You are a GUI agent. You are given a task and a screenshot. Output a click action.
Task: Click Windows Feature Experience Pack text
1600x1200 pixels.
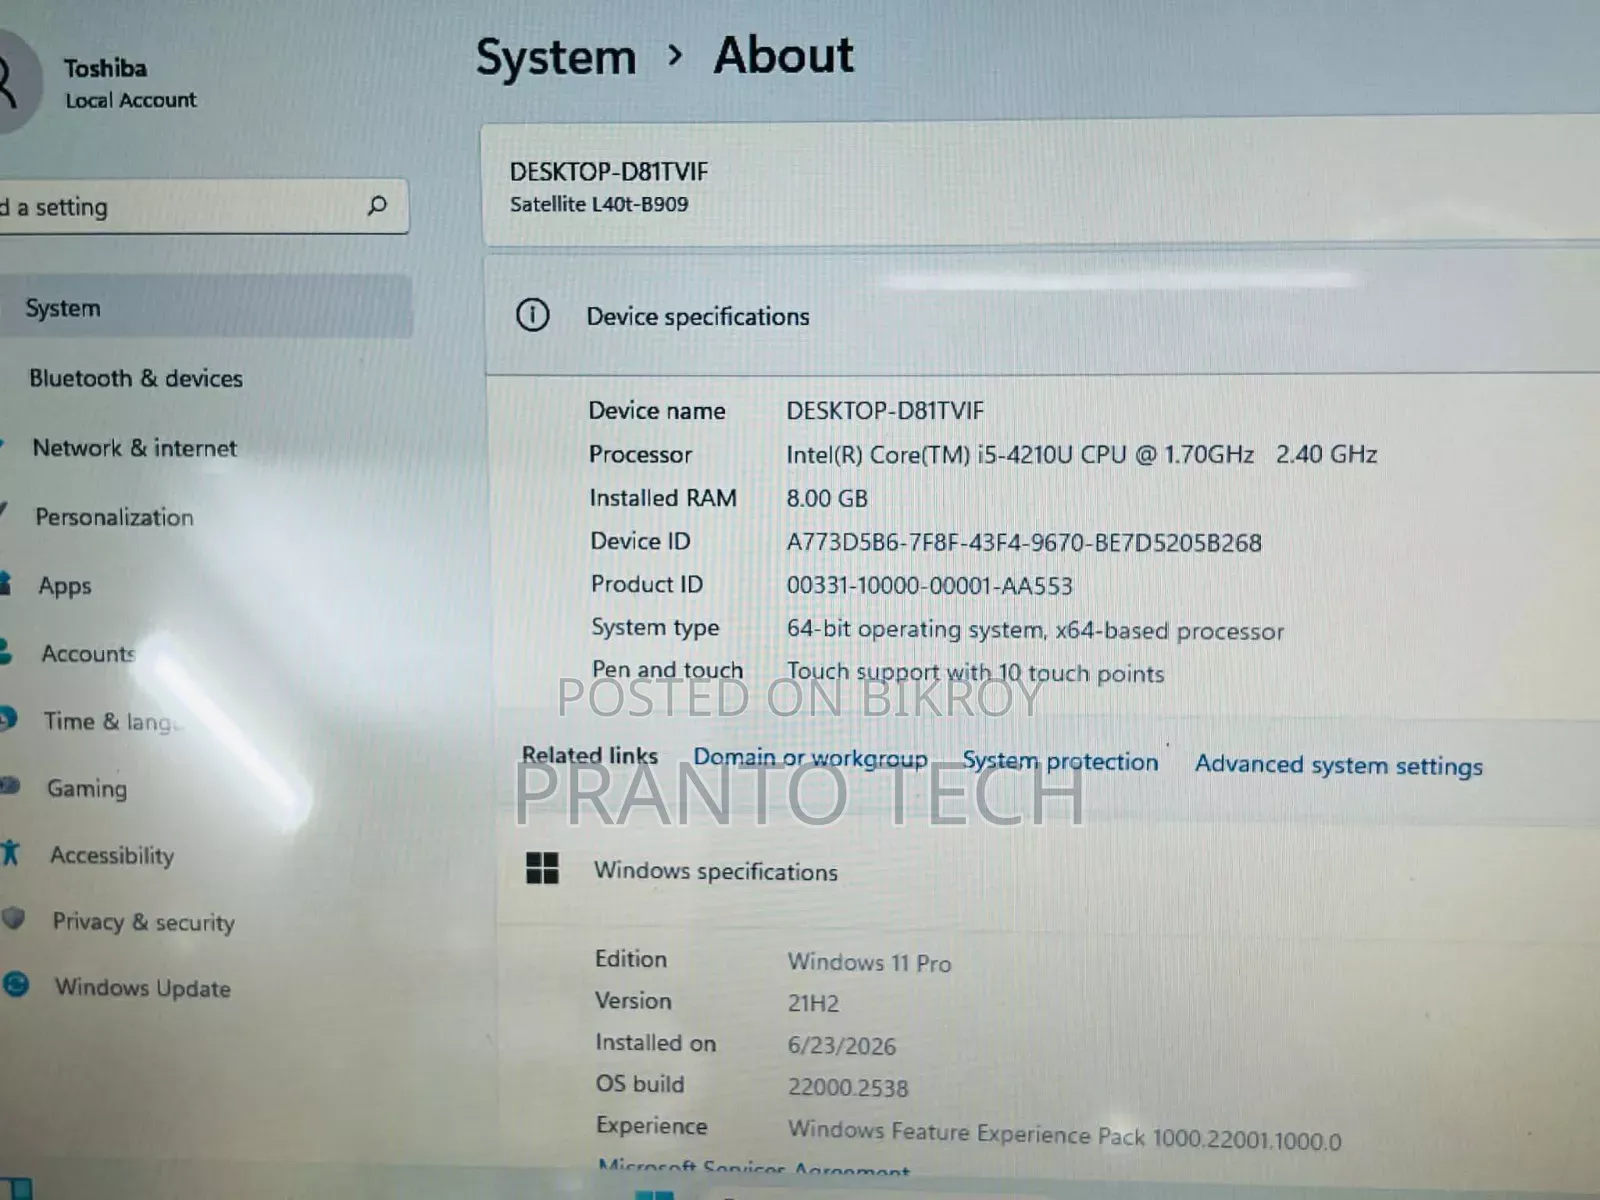1064,1135
